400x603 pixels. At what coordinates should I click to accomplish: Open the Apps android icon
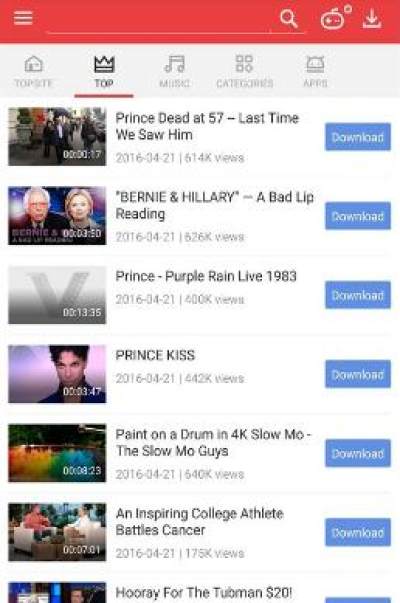tap(315, 64)
